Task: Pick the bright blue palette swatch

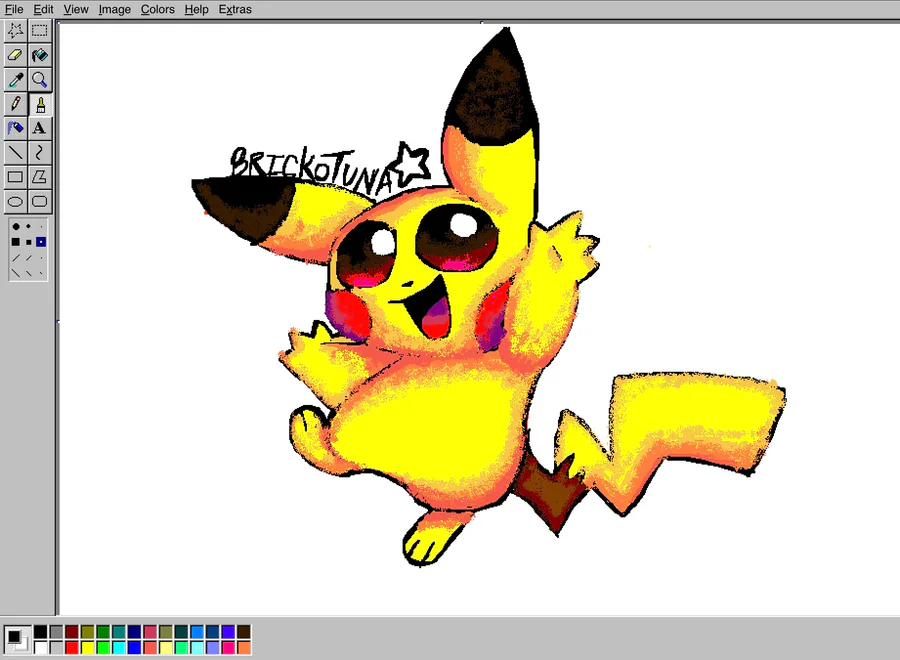Action: [134, 648]
